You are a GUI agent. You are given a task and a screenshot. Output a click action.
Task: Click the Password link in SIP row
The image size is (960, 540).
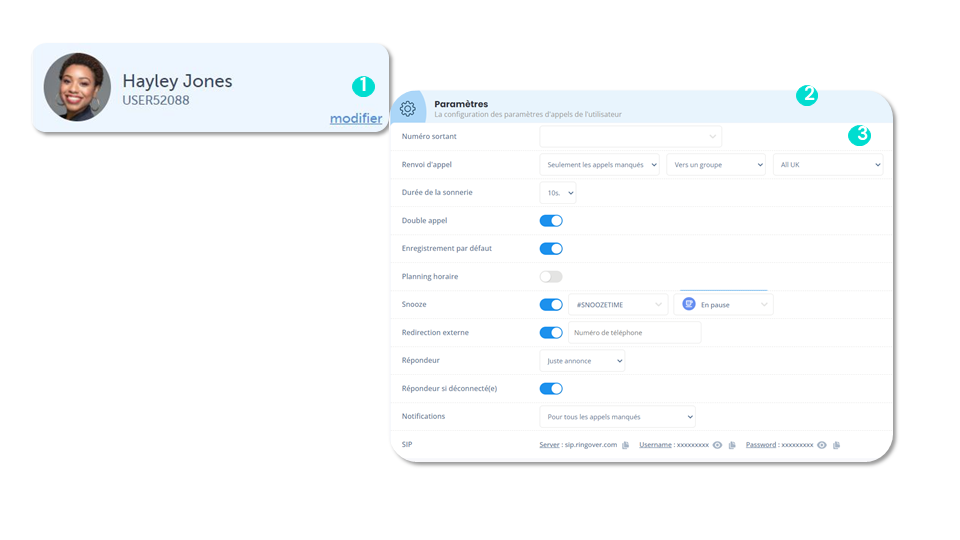point(760,445)
